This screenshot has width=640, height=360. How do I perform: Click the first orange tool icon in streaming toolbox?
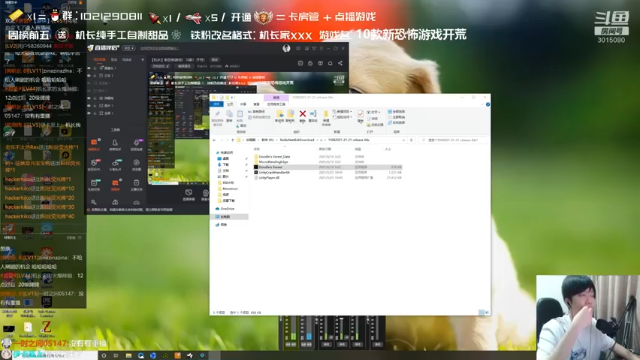[94, 143]
